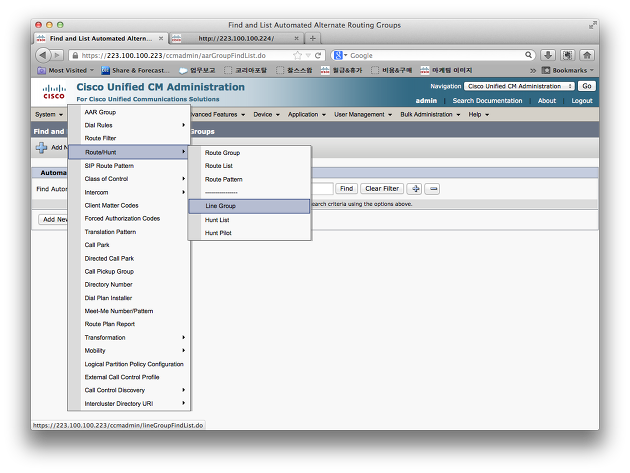The height and width of the screenshot is (473, 630).
Task: Expand Dial Rules submenu
Action: pos(129,125)
